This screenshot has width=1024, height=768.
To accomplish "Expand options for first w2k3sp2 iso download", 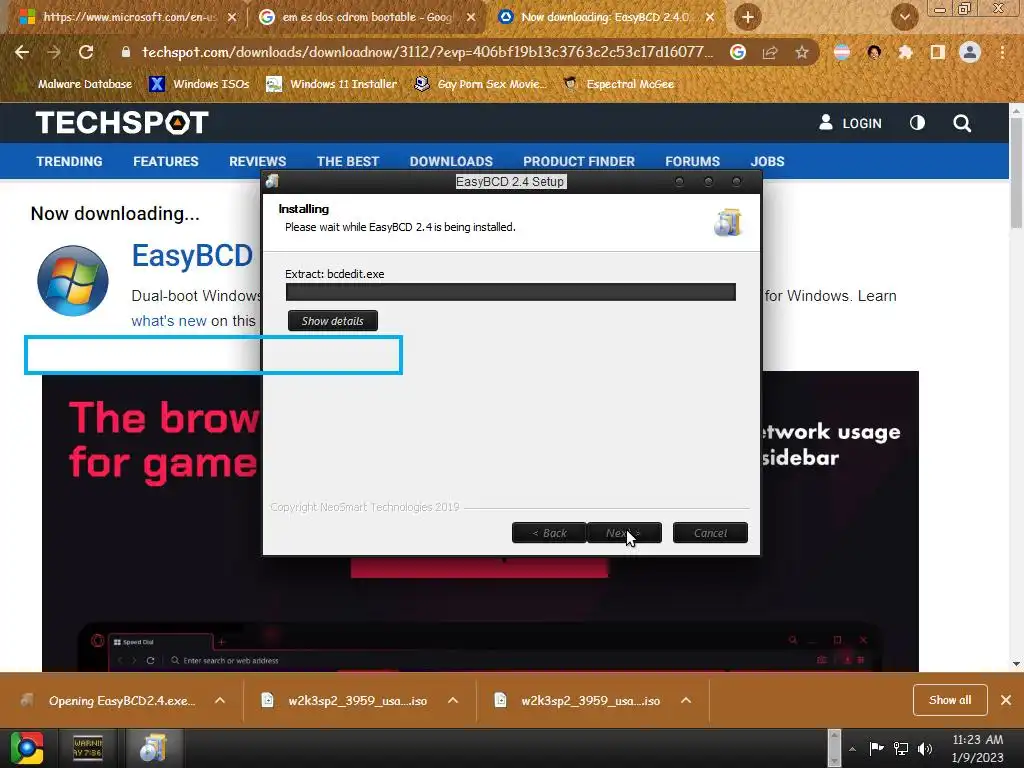I will pyautogui.click(x=453, y=701).
